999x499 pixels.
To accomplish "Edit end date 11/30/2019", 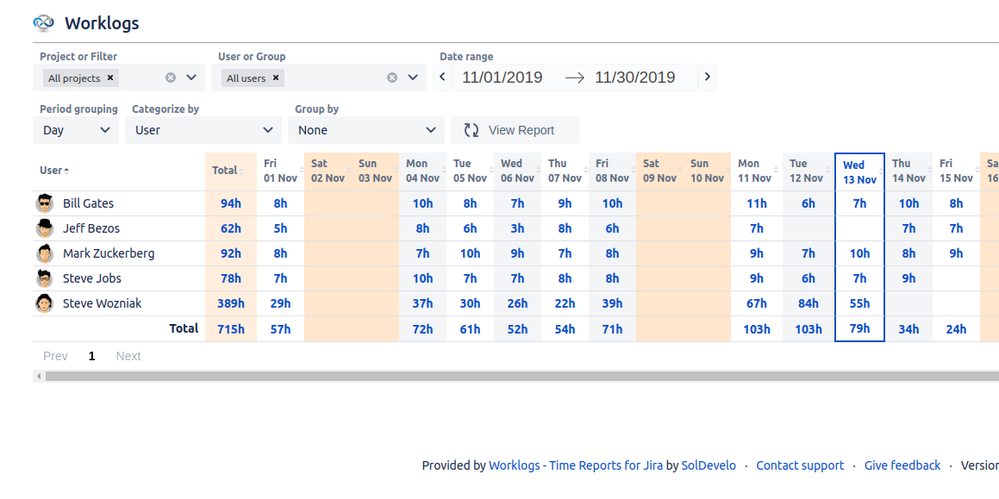I will [635, 78].
